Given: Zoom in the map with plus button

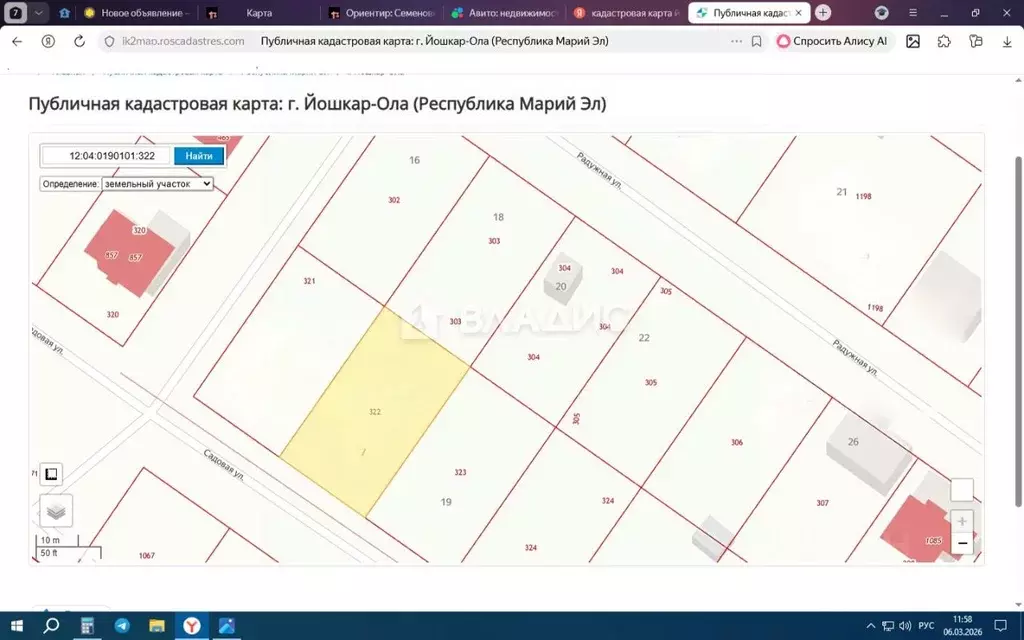Looking at the screenshot, I should (x=961, y=521).
